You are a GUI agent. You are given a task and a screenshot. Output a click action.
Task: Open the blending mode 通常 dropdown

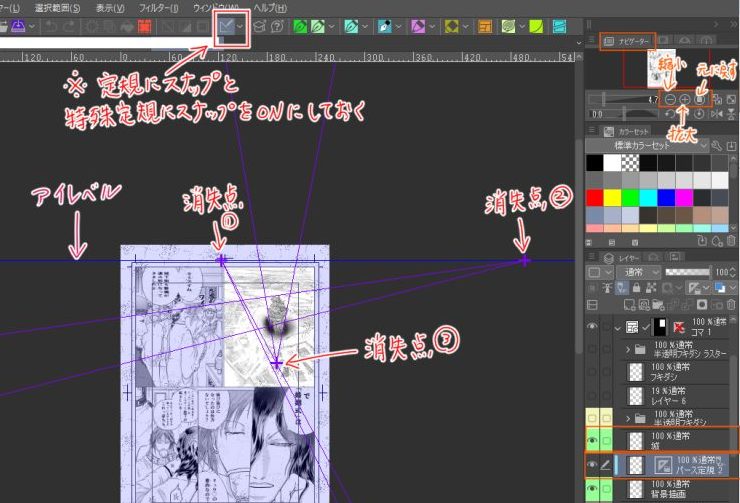click(638, 272)
